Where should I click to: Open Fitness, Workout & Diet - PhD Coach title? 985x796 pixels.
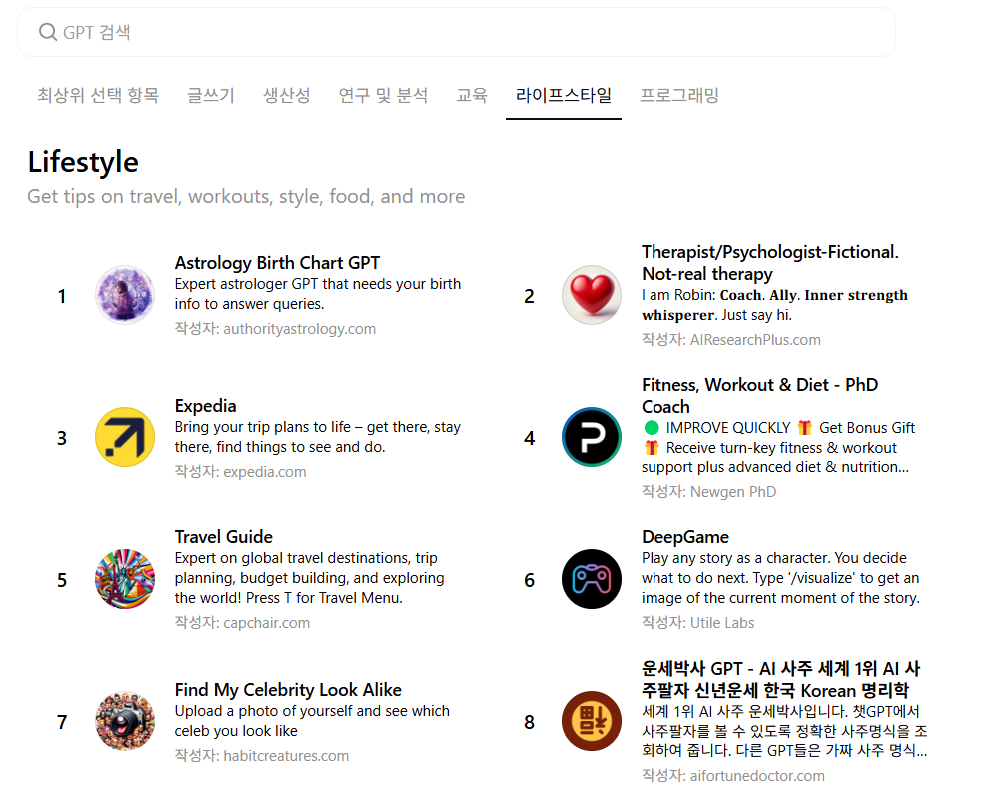(760, 396)
